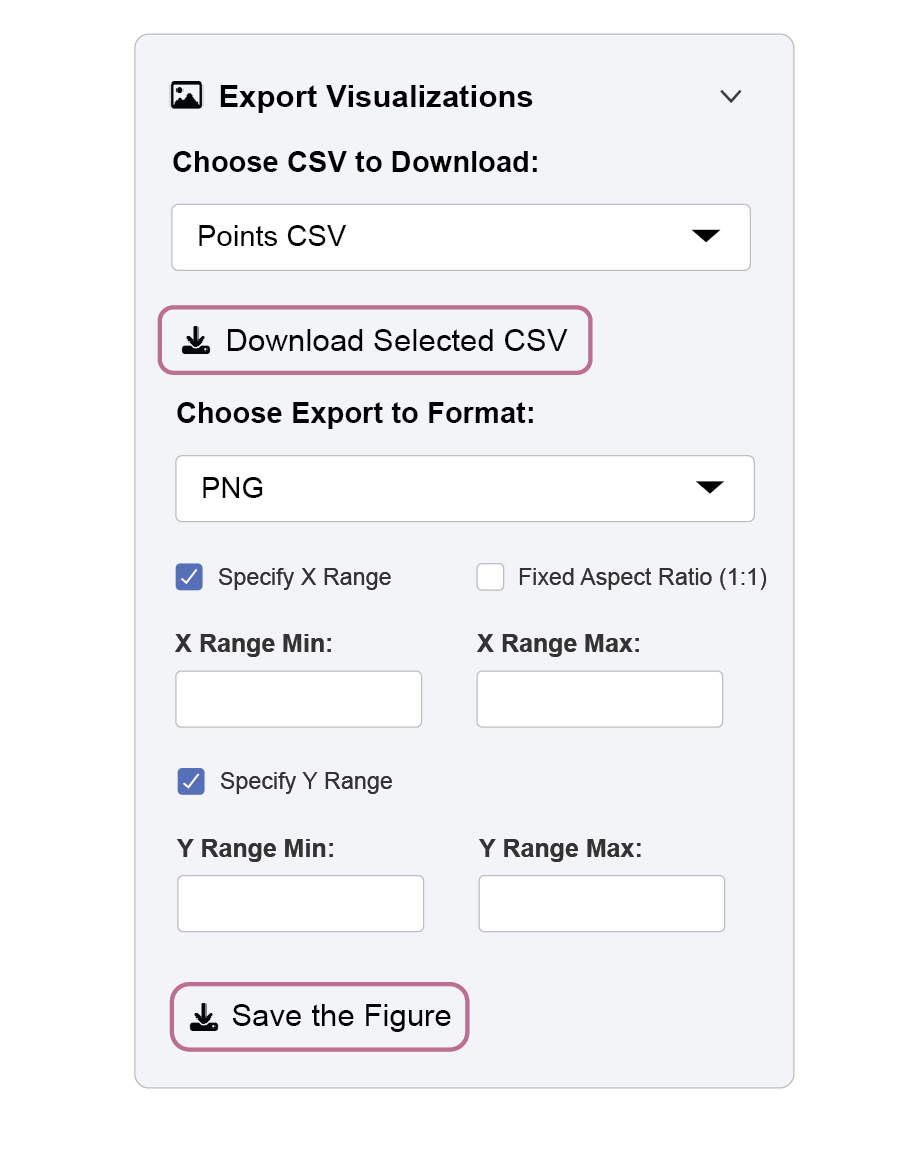Uncheck the Specify Y Range checkbox

pyautogui.click(x=191, y=781)
